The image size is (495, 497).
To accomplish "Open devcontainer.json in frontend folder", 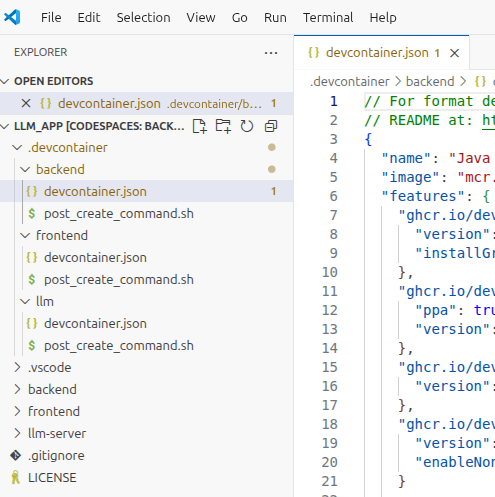I will (95, 257).
